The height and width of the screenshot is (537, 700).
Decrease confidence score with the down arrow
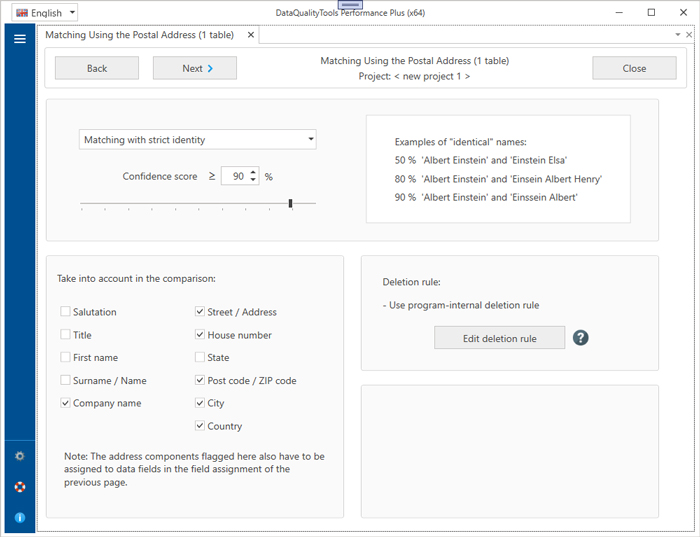click(x=254, y=181)
